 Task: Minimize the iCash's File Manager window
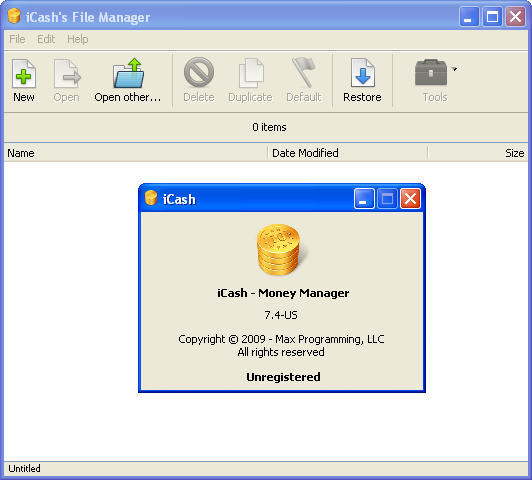[469, 16]
